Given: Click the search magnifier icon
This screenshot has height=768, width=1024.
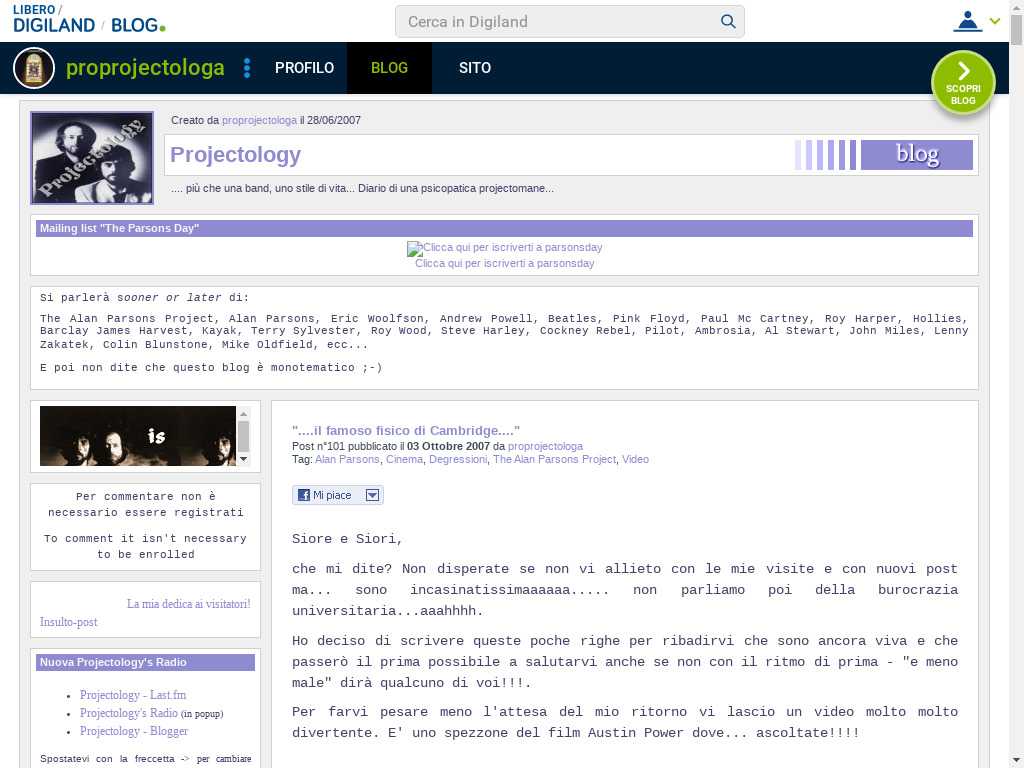Looking at the screenshot, I should coord(728,21).
